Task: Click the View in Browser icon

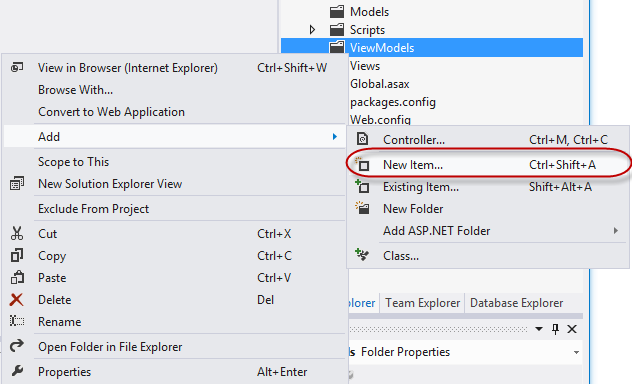Action: coord(17,67)
